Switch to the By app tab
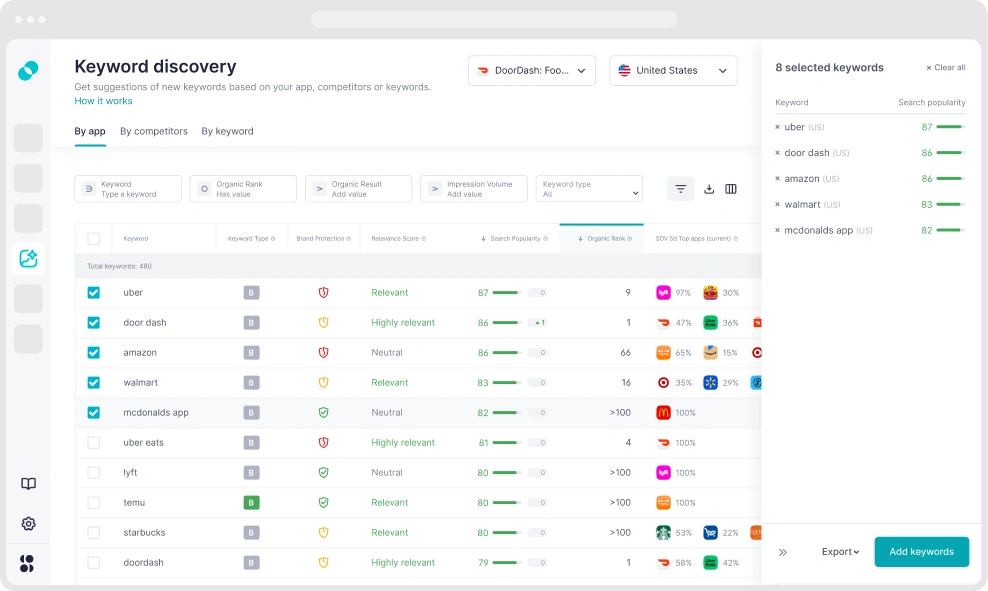The height and width of the screenshot is (591, 988). coord(90,131)
